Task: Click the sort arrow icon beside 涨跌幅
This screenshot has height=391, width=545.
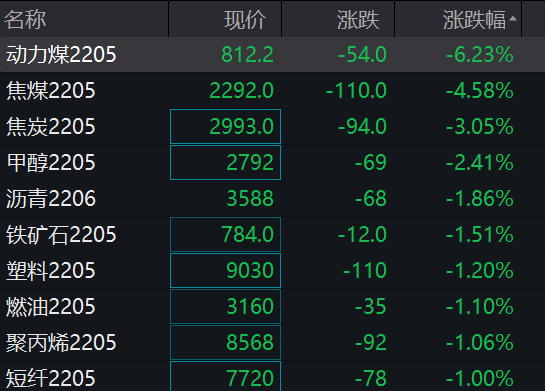Action: 513,19
